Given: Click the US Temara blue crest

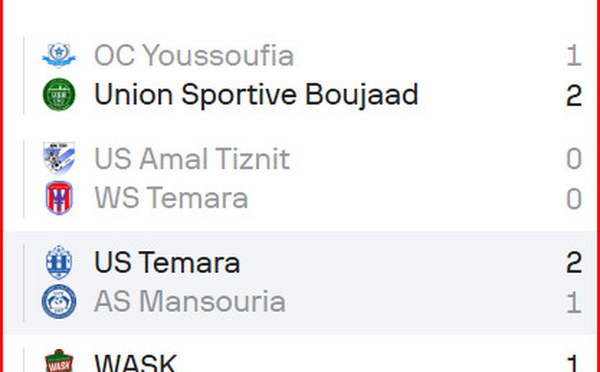Looking at the screenshot, I should (59, 262).
